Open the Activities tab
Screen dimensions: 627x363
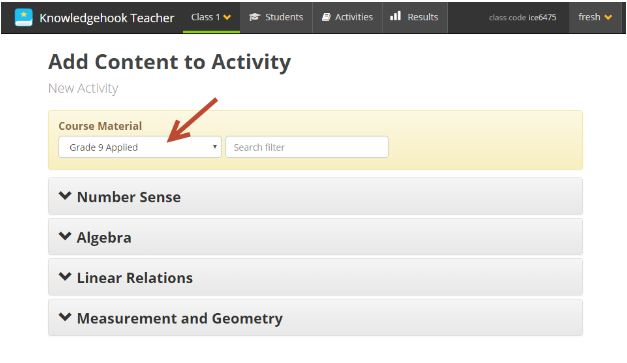347,17
